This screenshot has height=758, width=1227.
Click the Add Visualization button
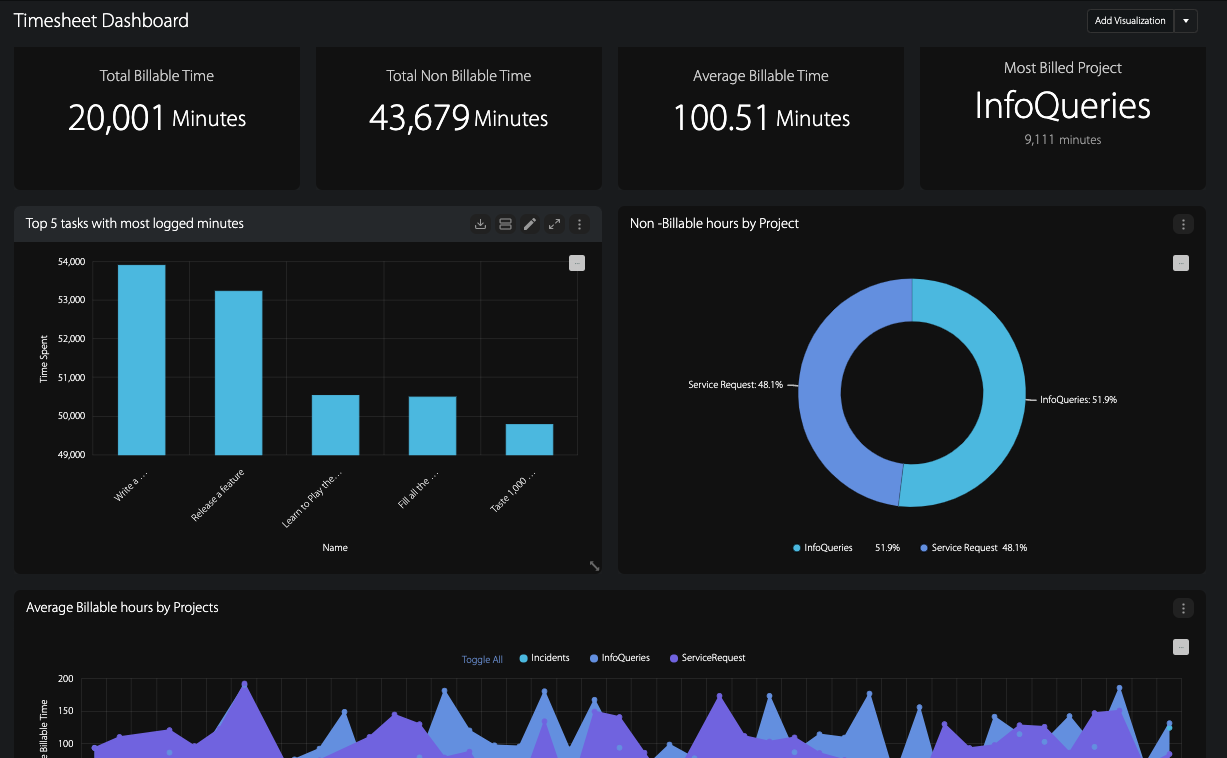point(1130,20)
